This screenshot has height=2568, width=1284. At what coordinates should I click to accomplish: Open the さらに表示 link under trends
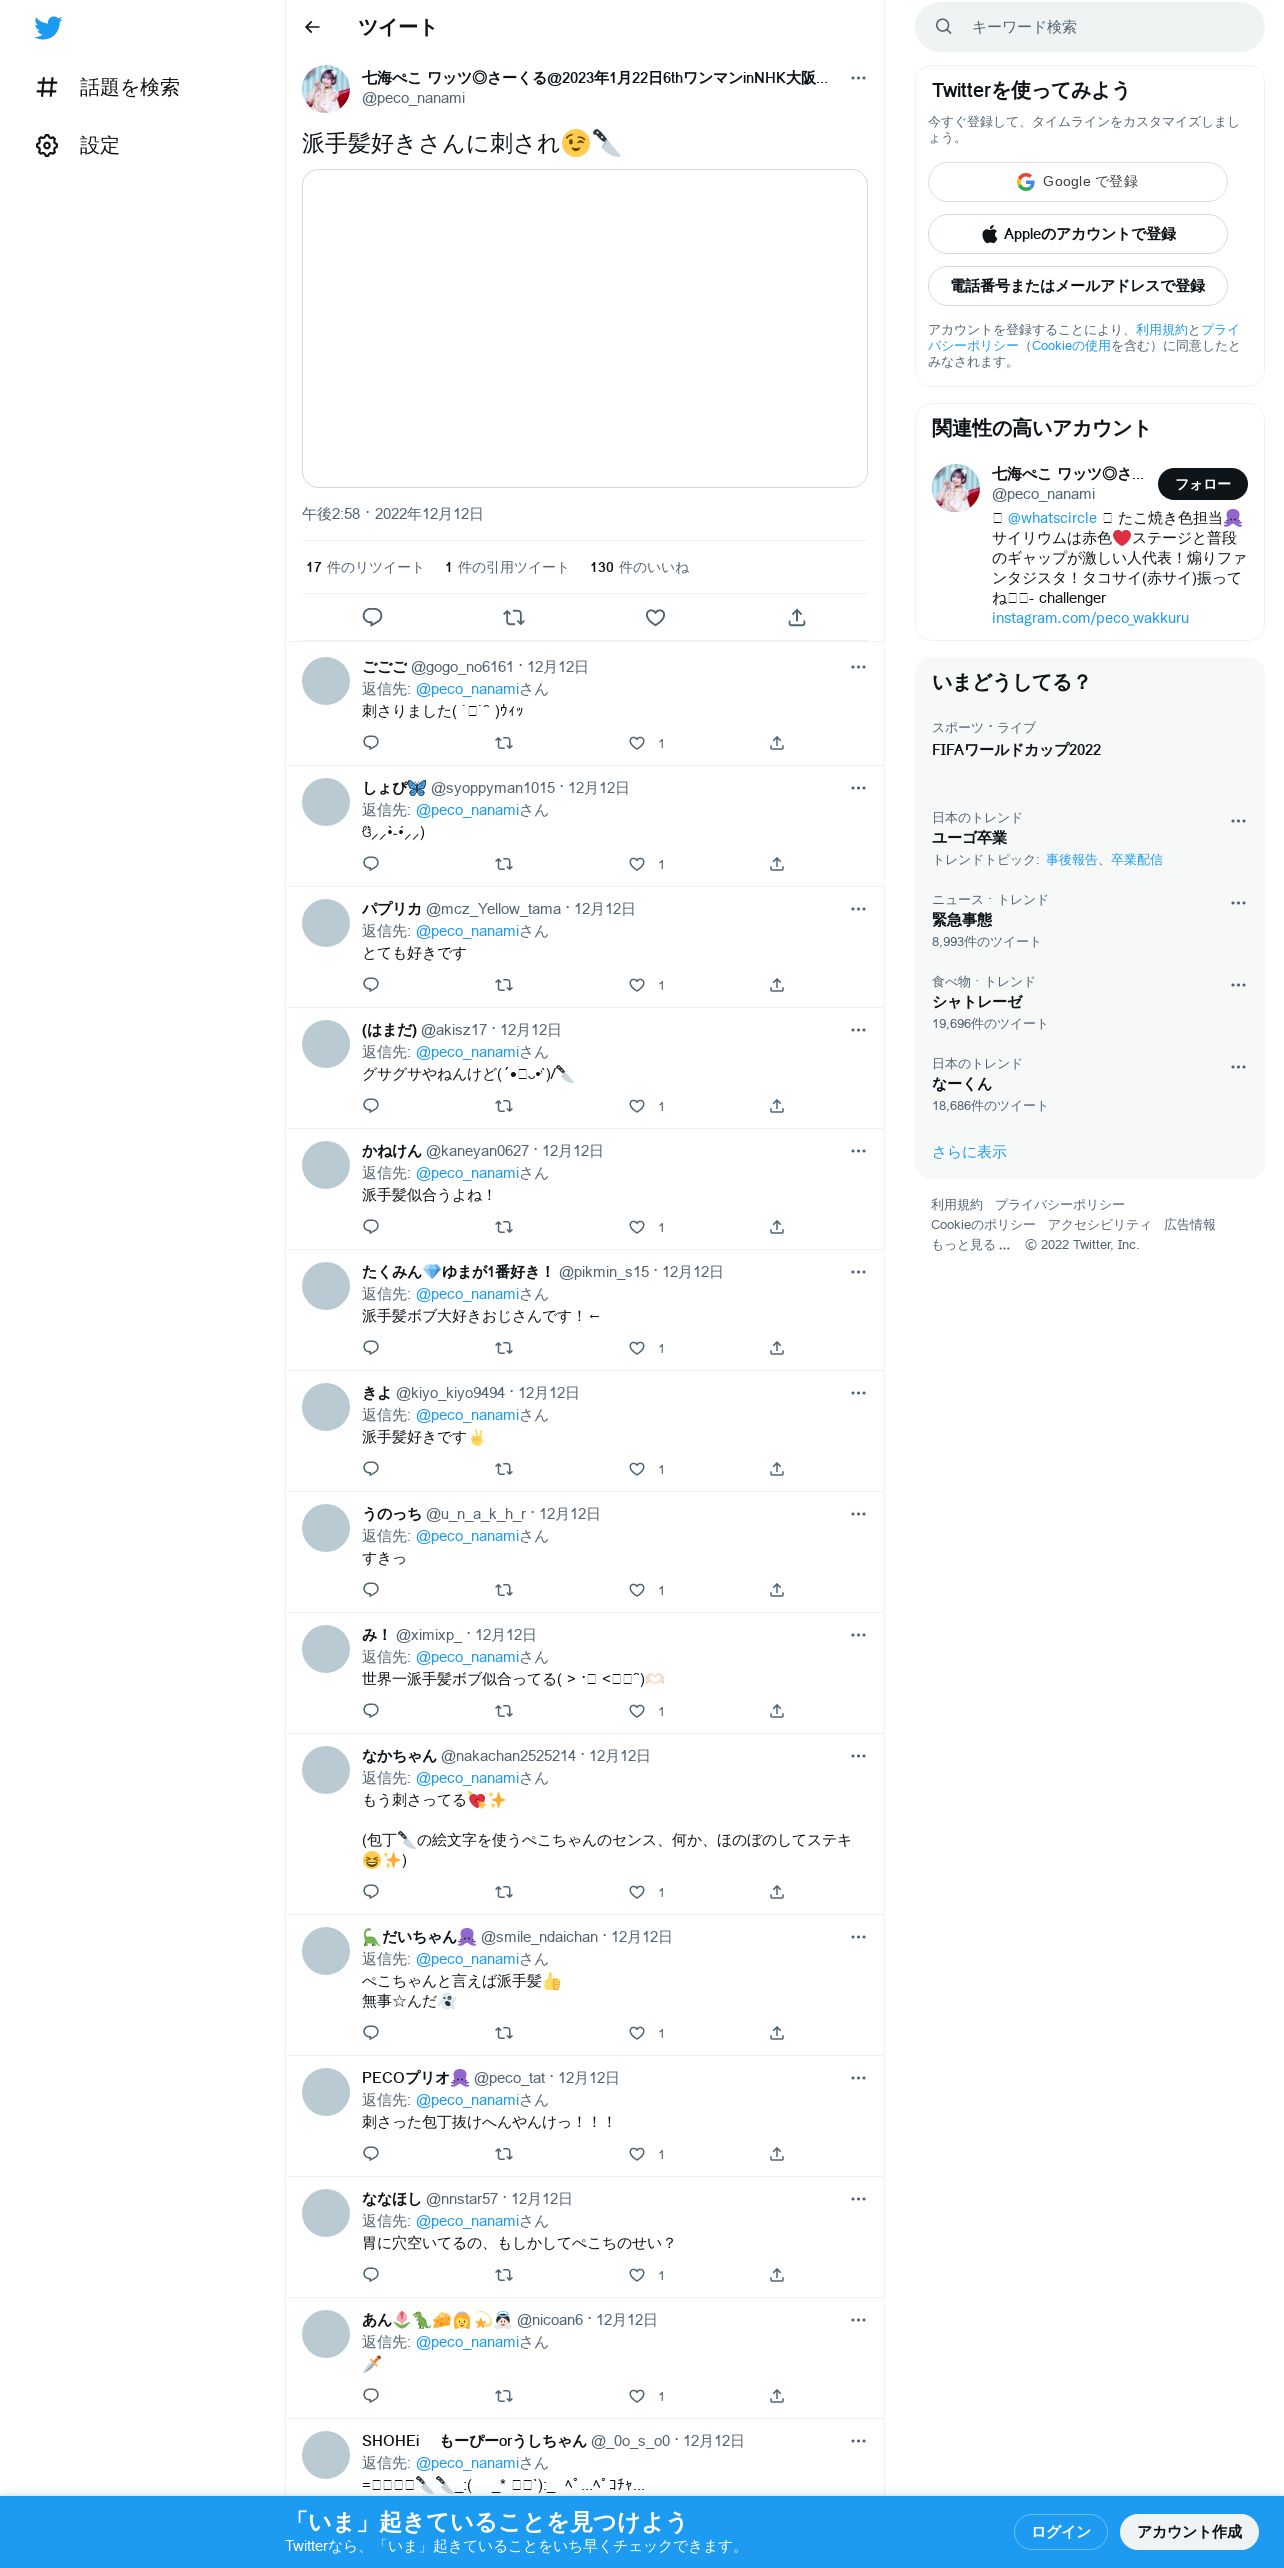point(969,1152)
